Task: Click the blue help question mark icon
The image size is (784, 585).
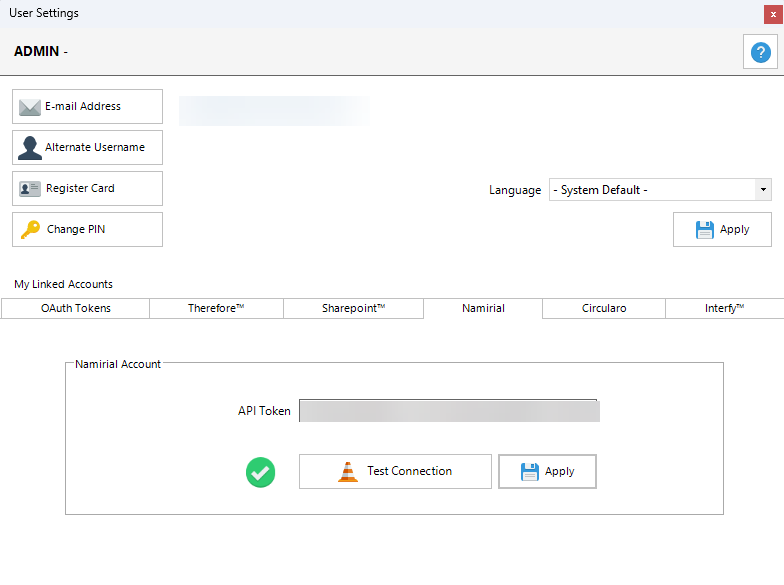Action: coord(760,52)
